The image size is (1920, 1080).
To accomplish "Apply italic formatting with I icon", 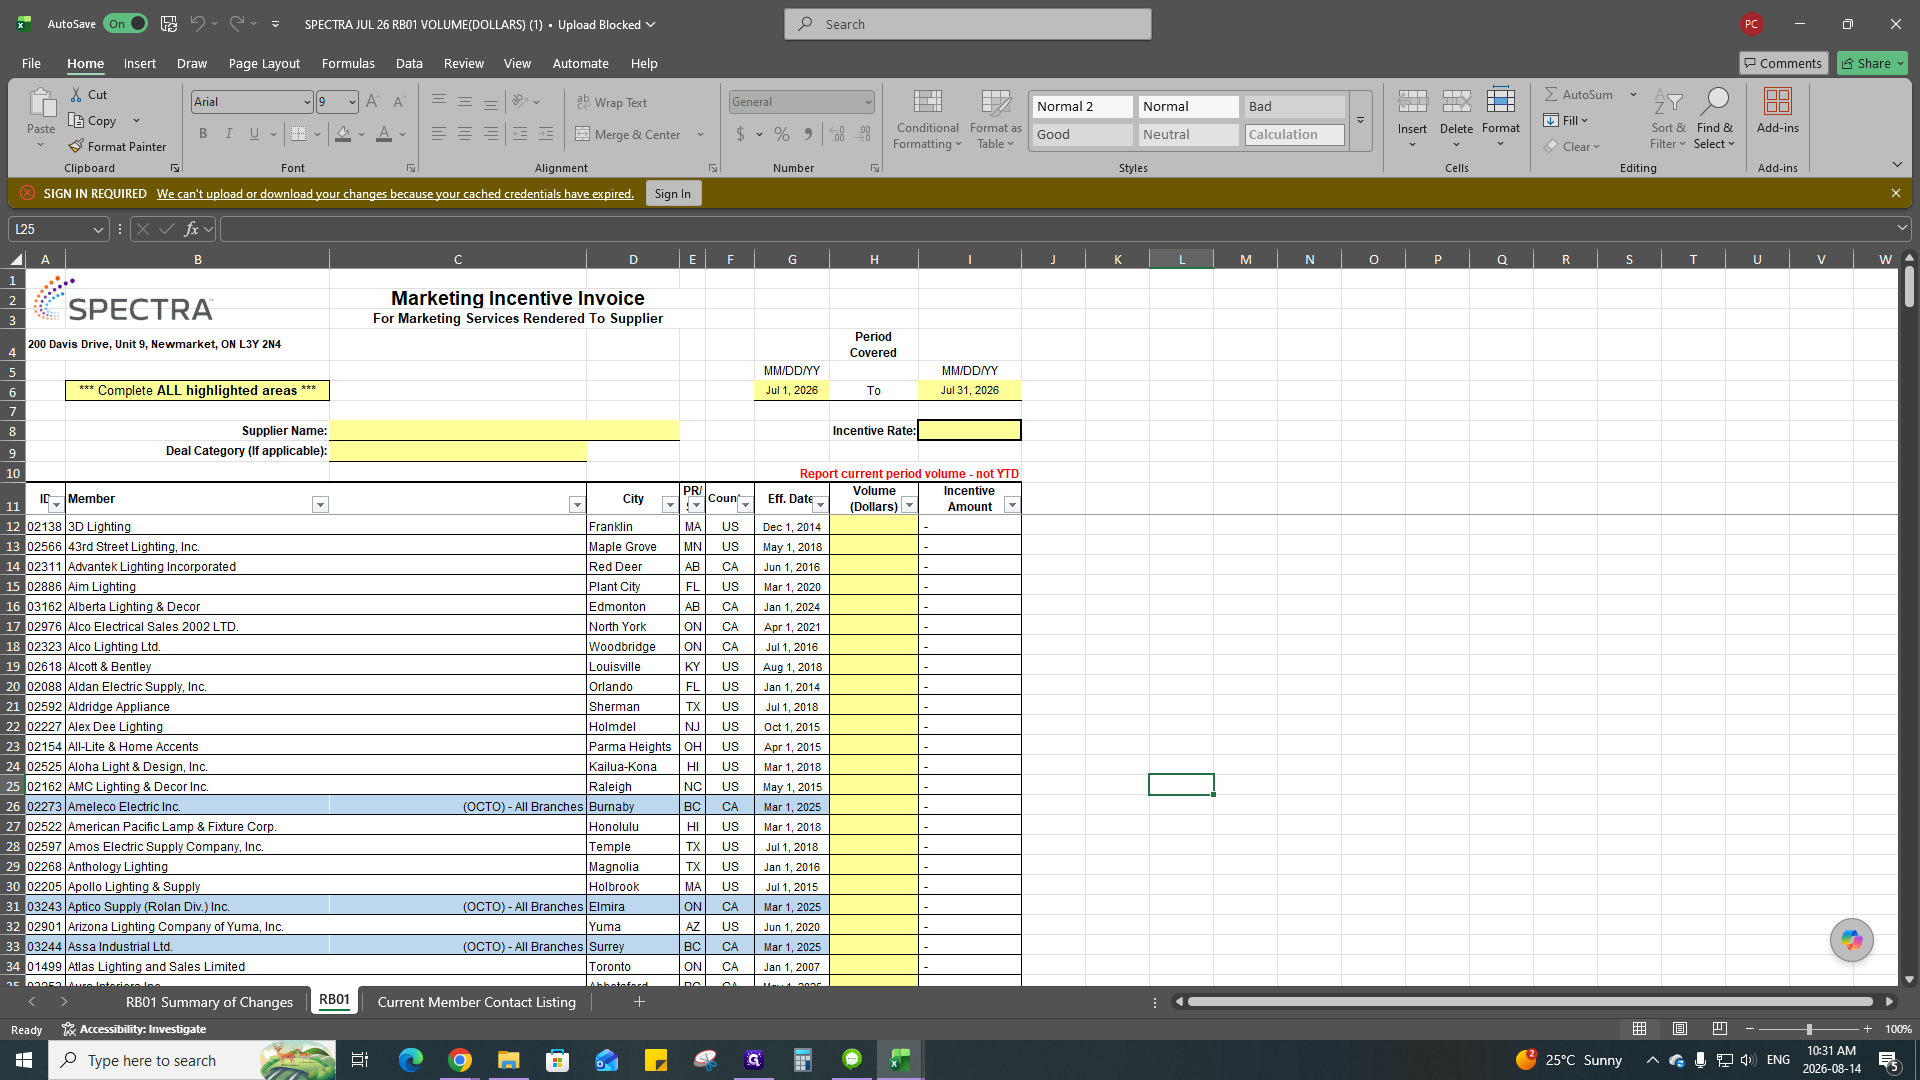I will coord(229,134).
